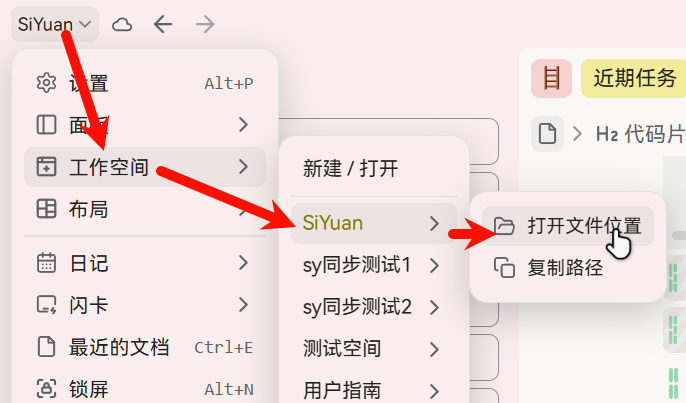Click the lock screen icon beside 锁屏

46,389
